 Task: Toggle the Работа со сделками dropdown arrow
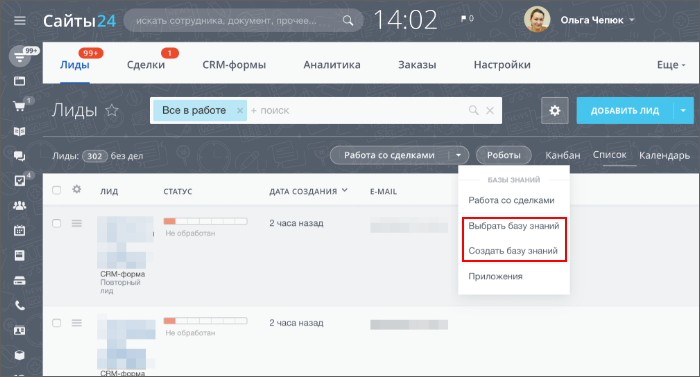pyautogui.click(x=458, y=155)
